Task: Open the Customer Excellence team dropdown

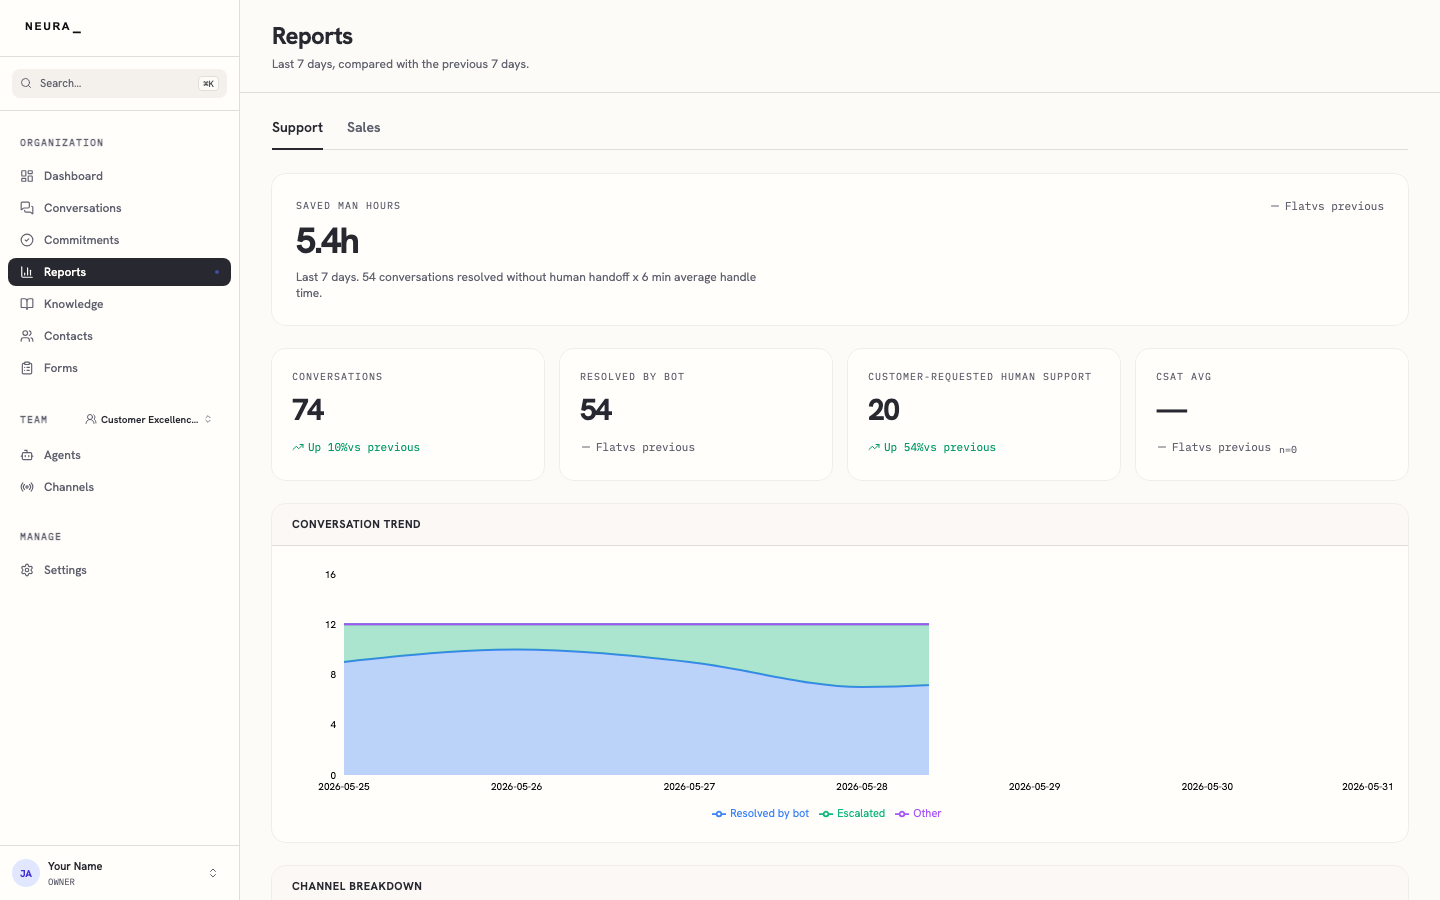Action: [149, 419]
